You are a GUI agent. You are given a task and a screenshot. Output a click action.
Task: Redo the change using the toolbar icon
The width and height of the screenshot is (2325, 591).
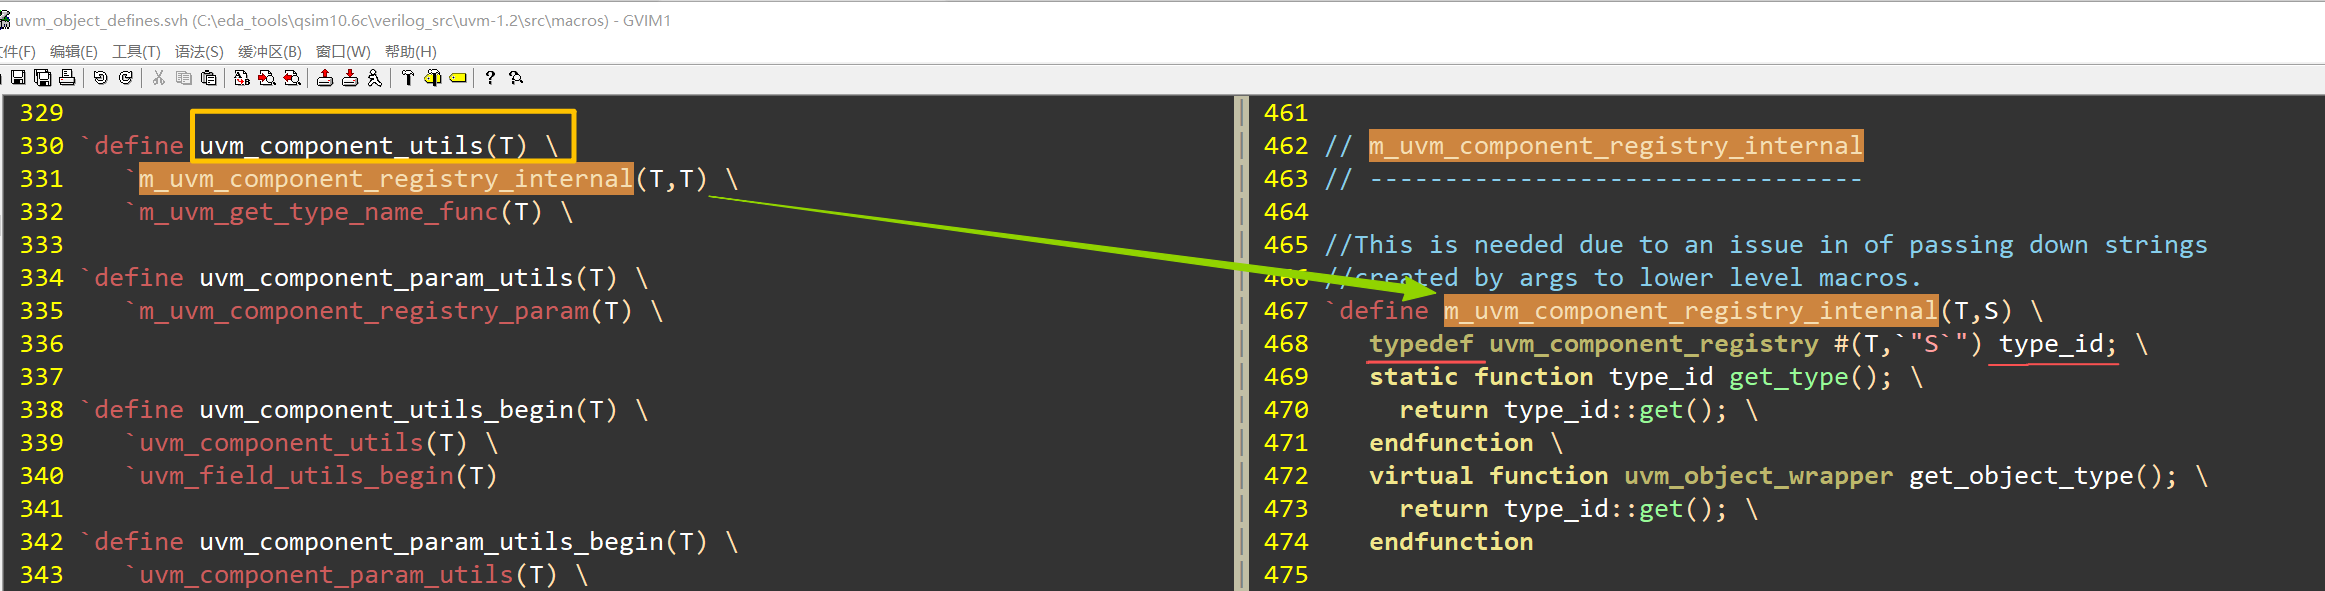point(126,78)
